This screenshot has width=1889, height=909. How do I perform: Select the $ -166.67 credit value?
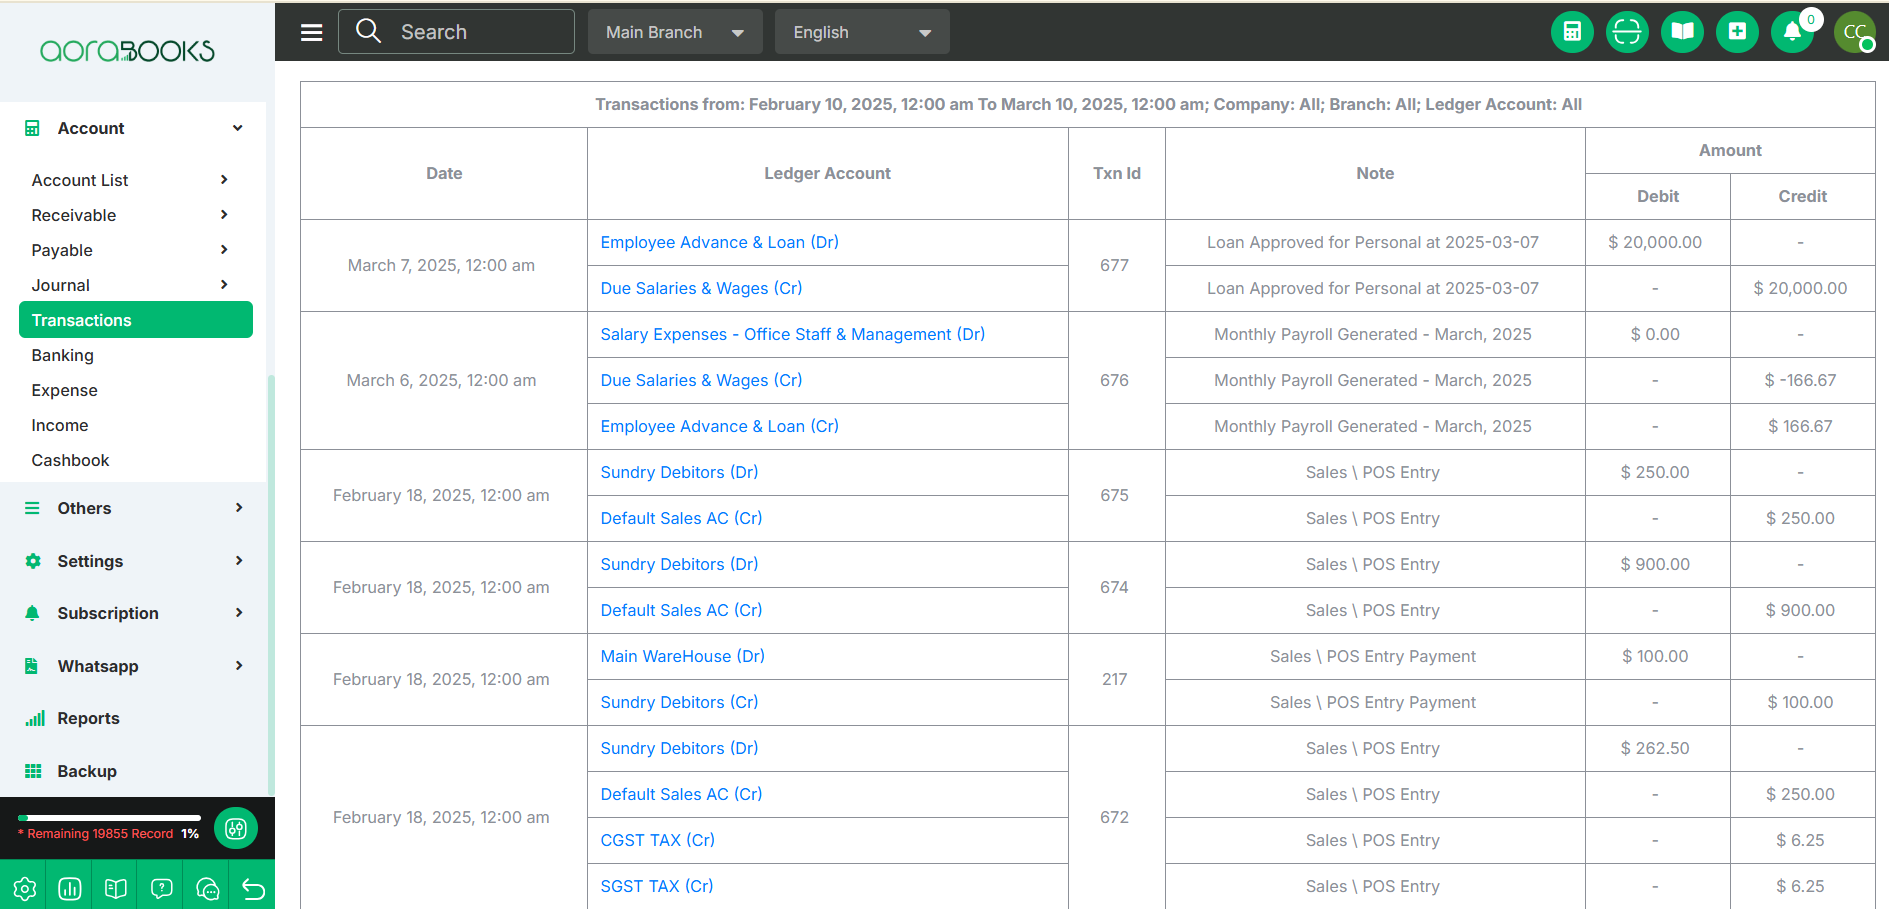pos(1800,380)
